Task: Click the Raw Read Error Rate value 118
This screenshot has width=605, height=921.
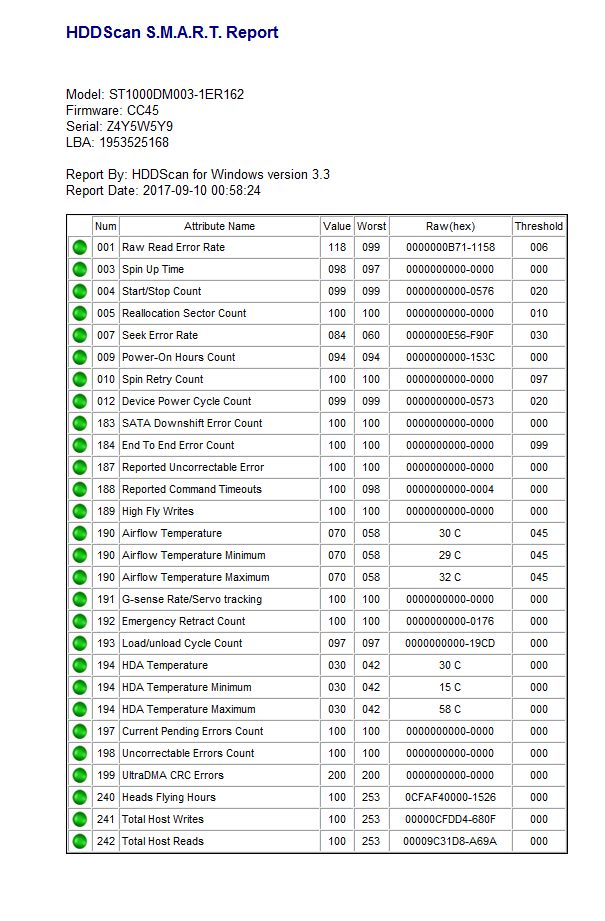Action: (337, 247)
